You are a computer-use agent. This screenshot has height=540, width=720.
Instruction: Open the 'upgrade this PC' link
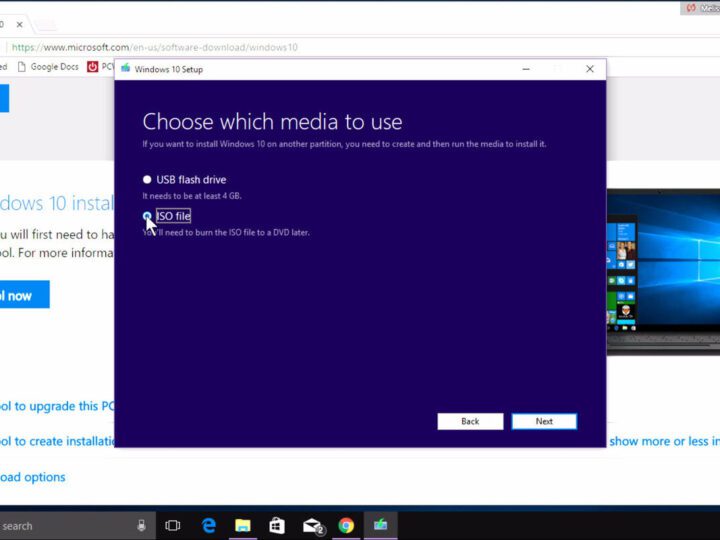click(57, 406)
